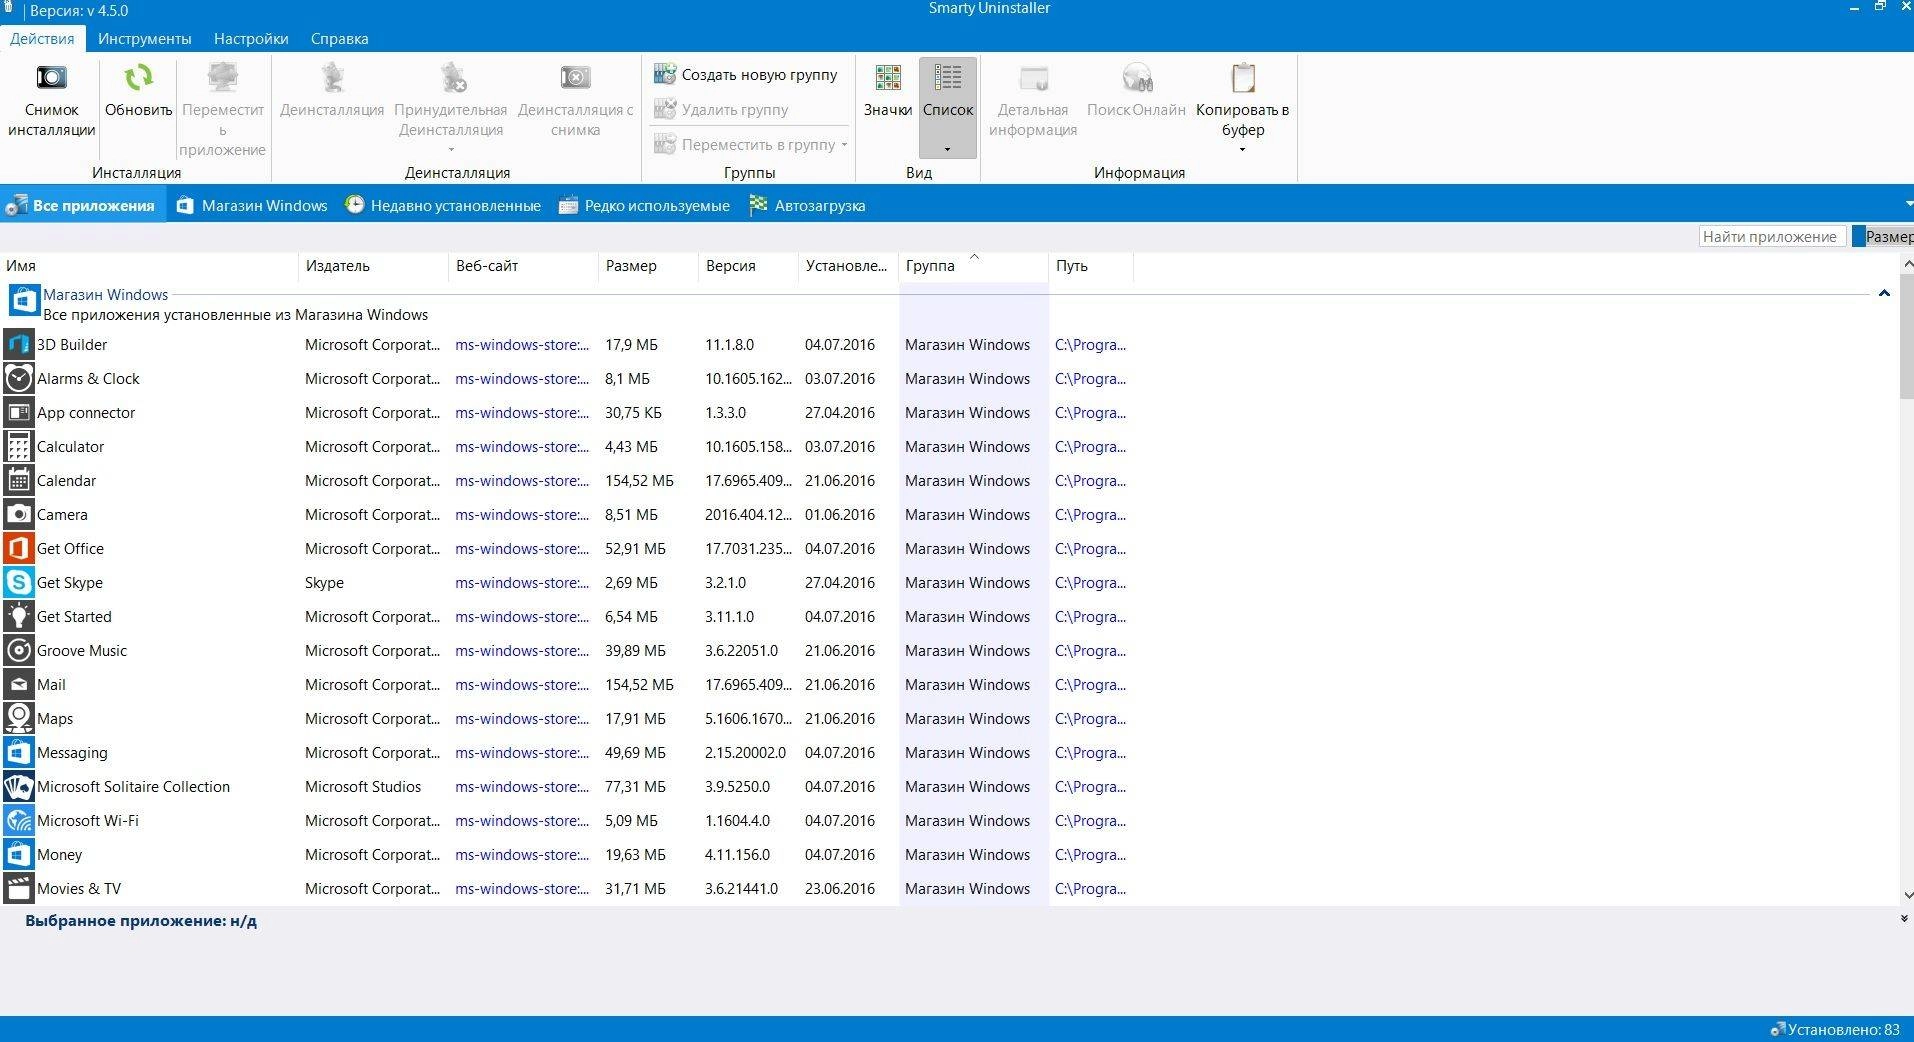Click Создать новую группу button

coord(746,75)
